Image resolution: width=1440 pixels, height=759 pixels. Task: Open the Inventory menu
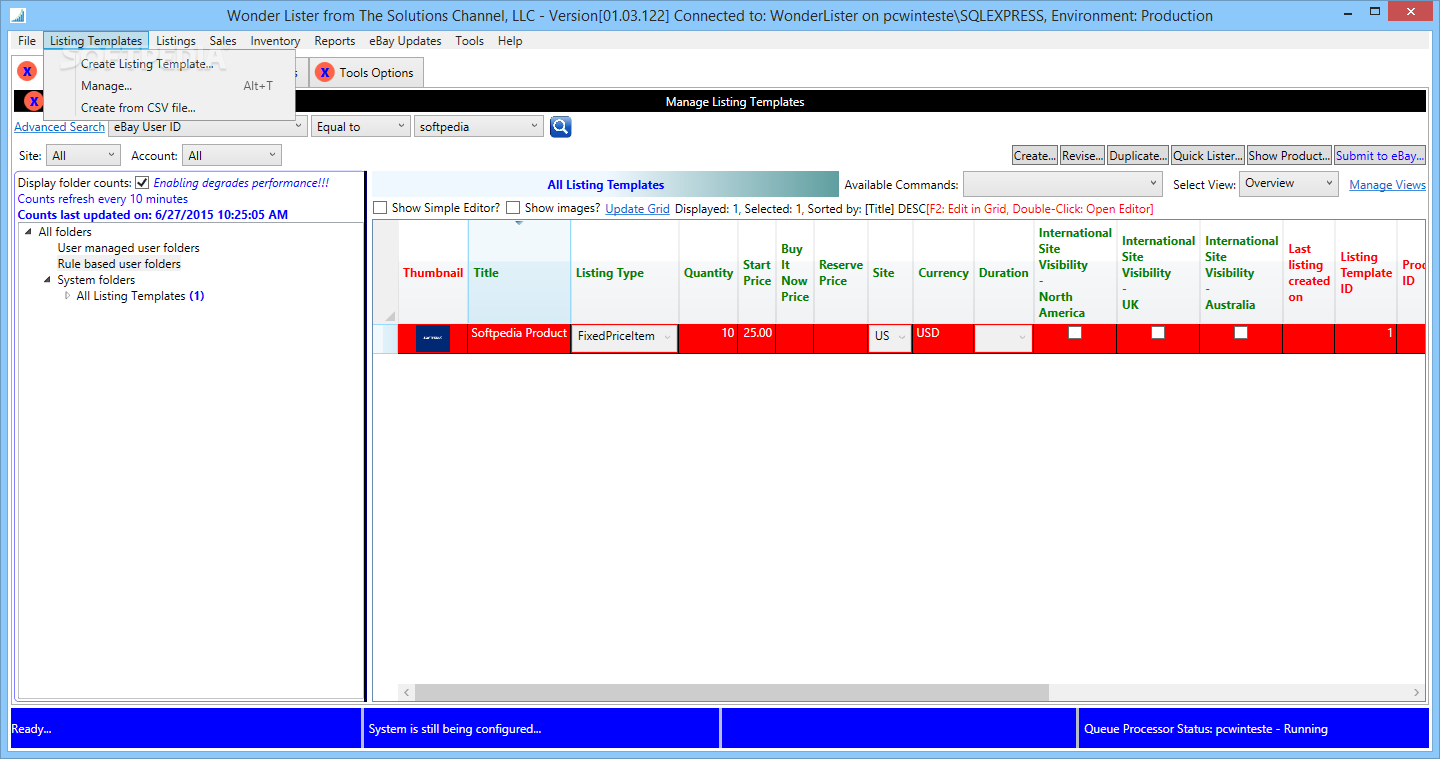point(275,41)
